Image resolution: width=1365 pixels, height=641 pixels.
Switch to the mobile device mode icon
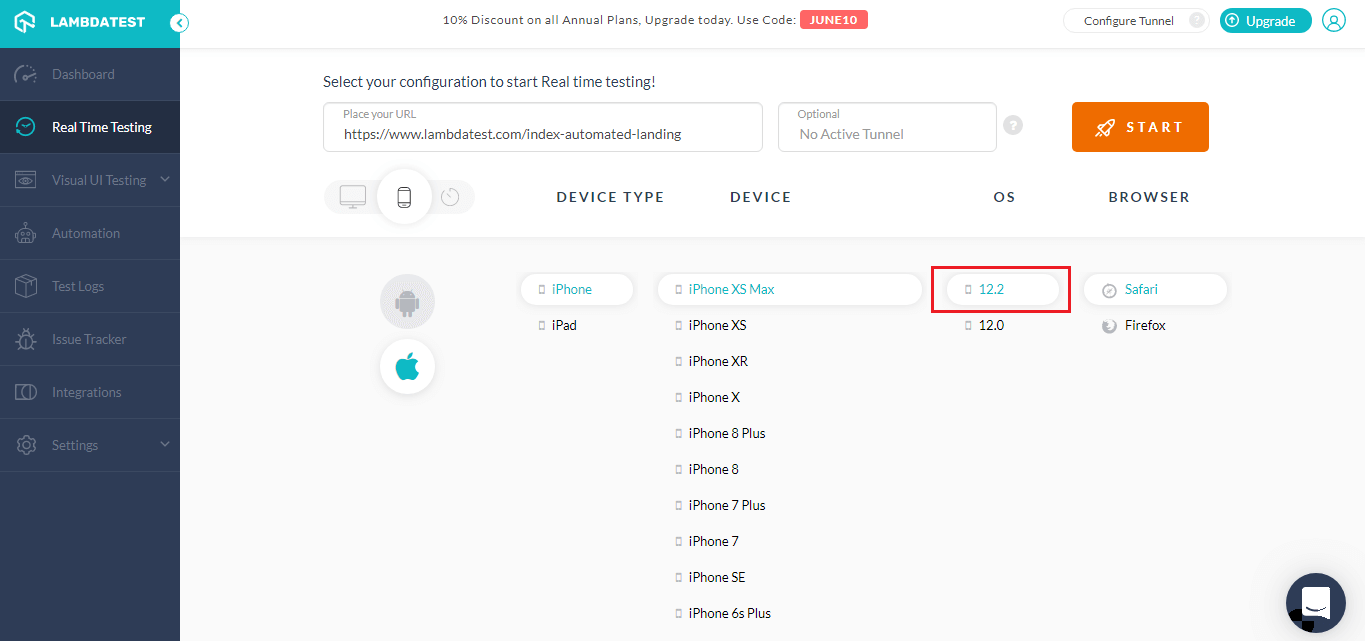[x=404, y=197]
